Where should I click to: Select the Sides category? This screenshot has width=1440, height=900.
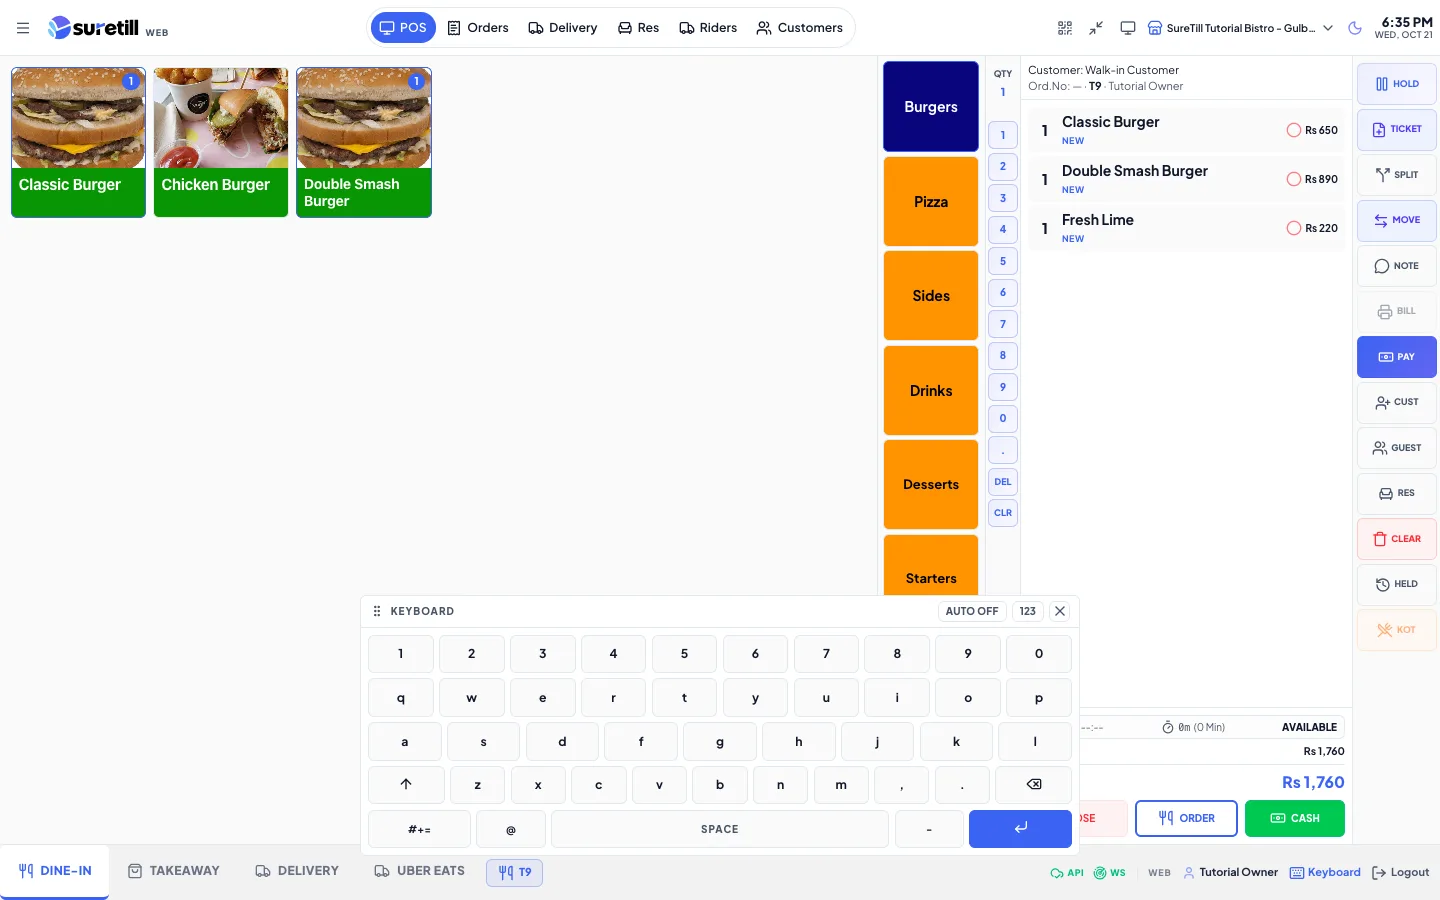[931, 296]
